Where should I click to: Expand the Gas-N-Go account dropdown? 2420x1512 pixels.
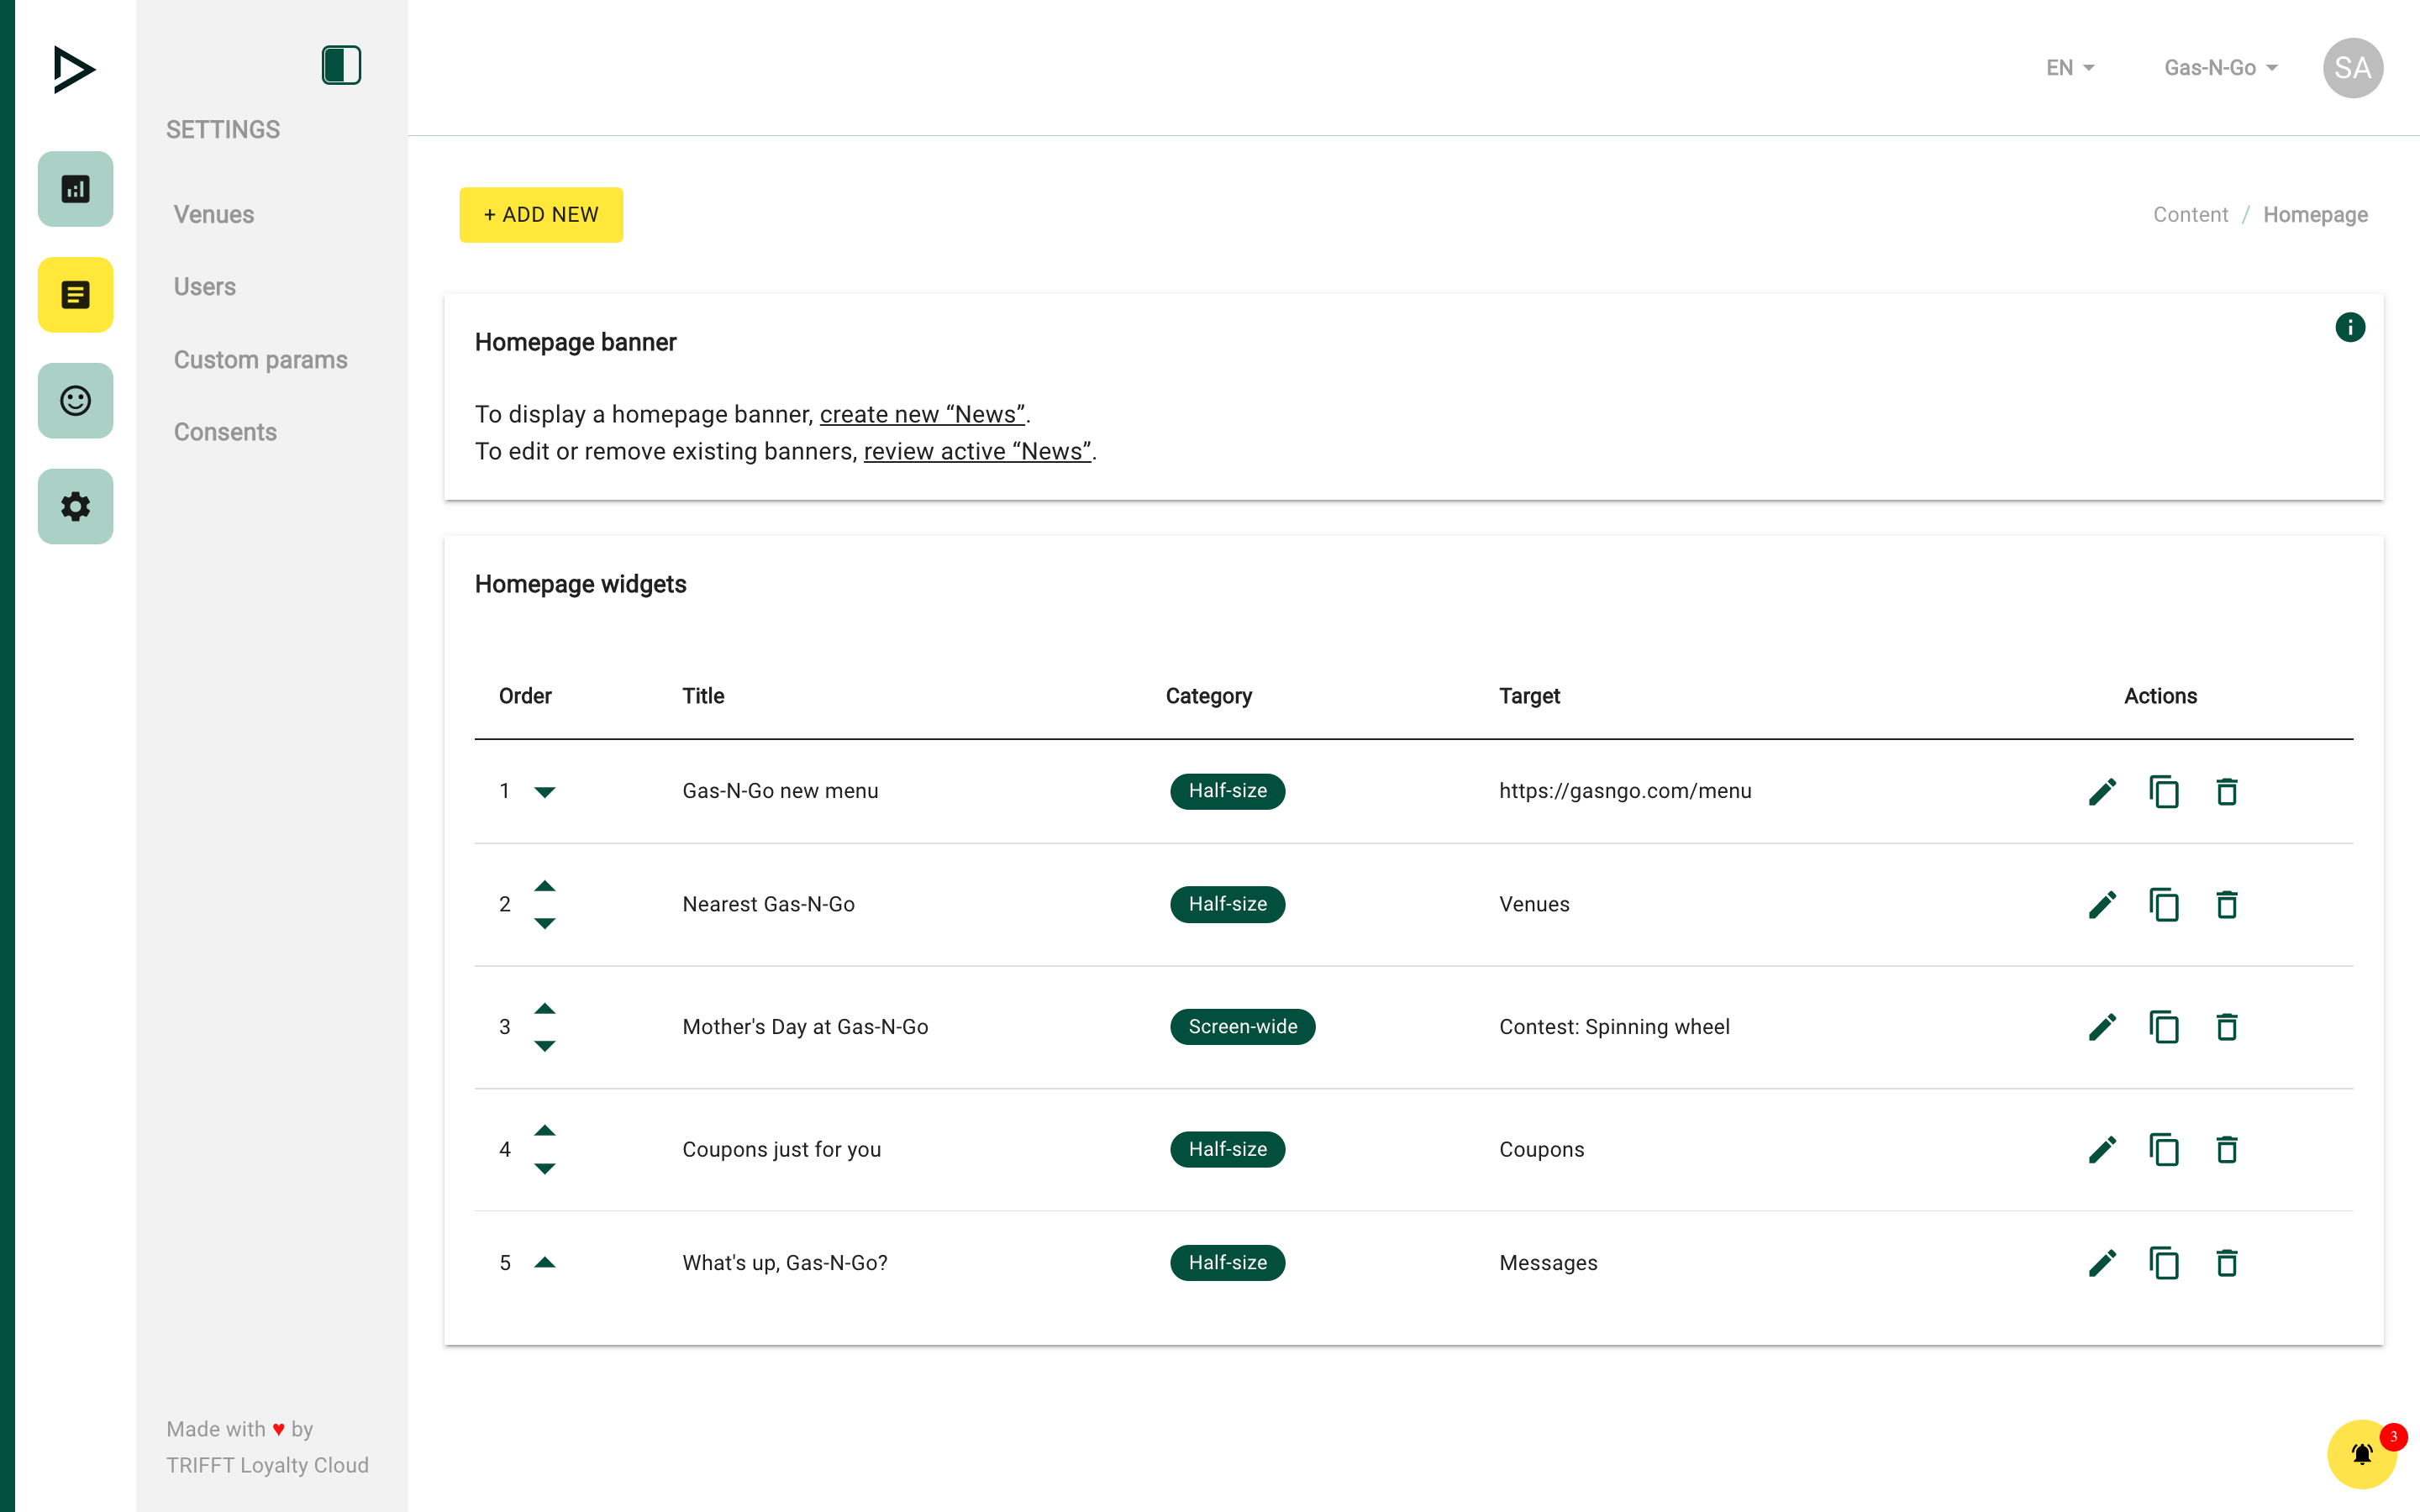tap(2220, 68)
